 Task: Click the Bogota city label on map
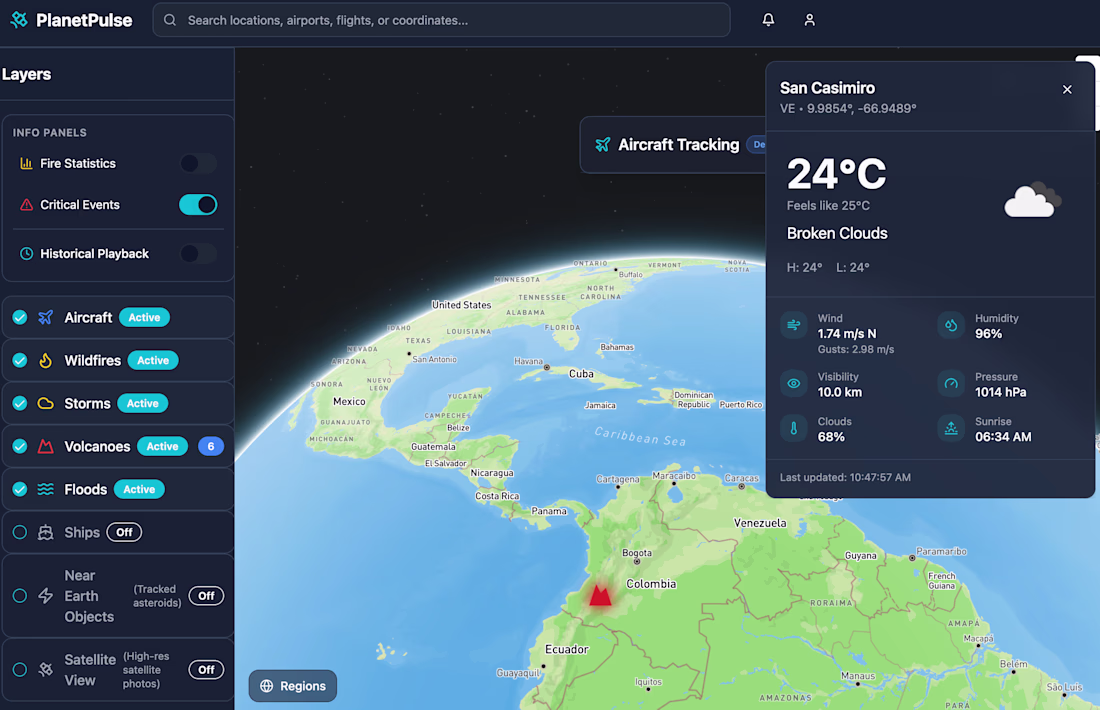tap(637, 553)
